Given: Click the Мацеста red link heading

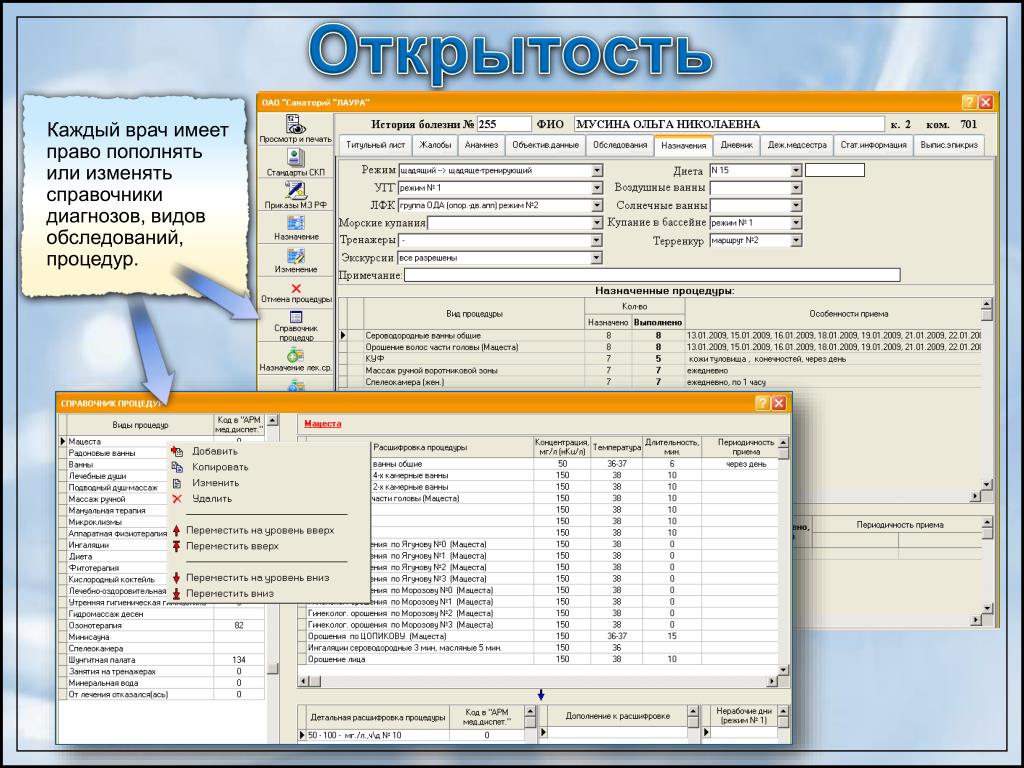Looking at the screenshot, I should (x=323, y=424).
